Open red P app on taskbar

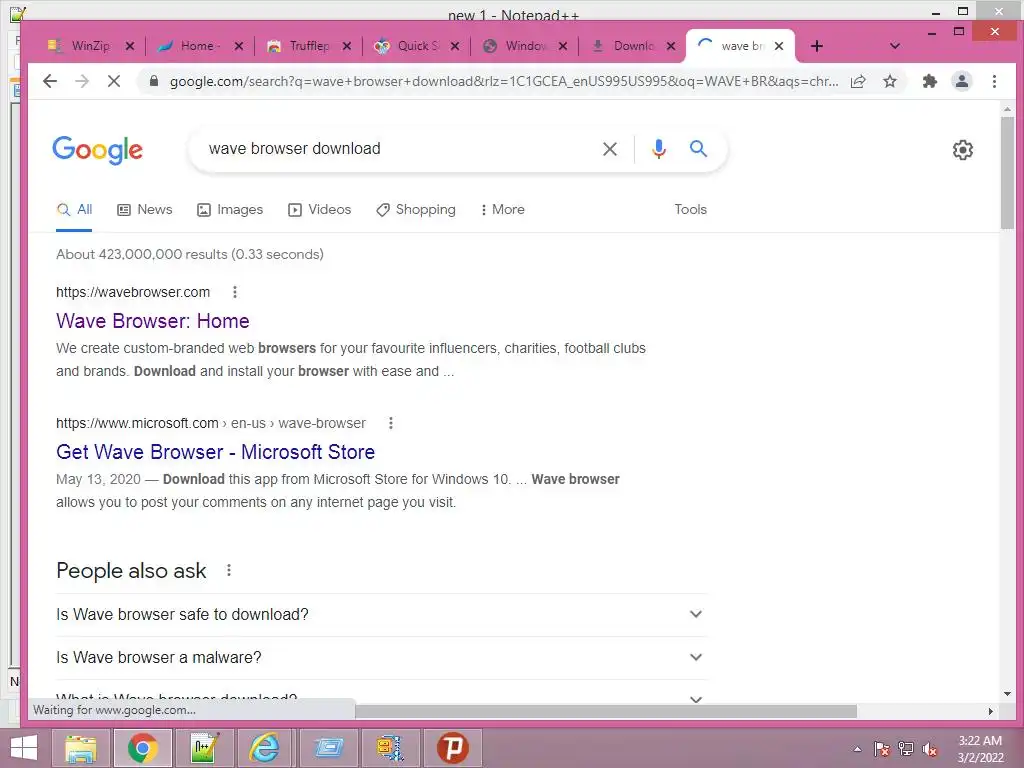pyautogui.click(x=453, y=748)
